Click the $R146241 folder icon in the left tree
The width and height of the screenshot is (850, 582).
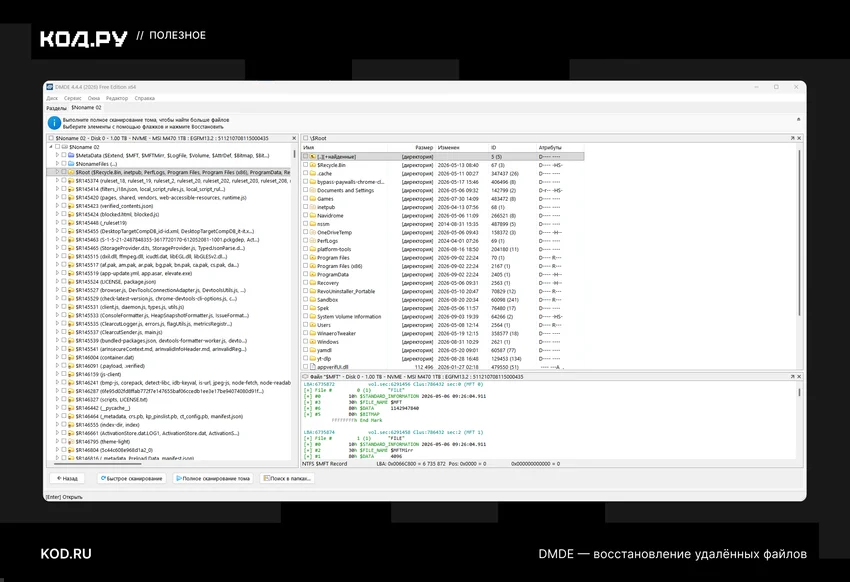pos(71,383)
